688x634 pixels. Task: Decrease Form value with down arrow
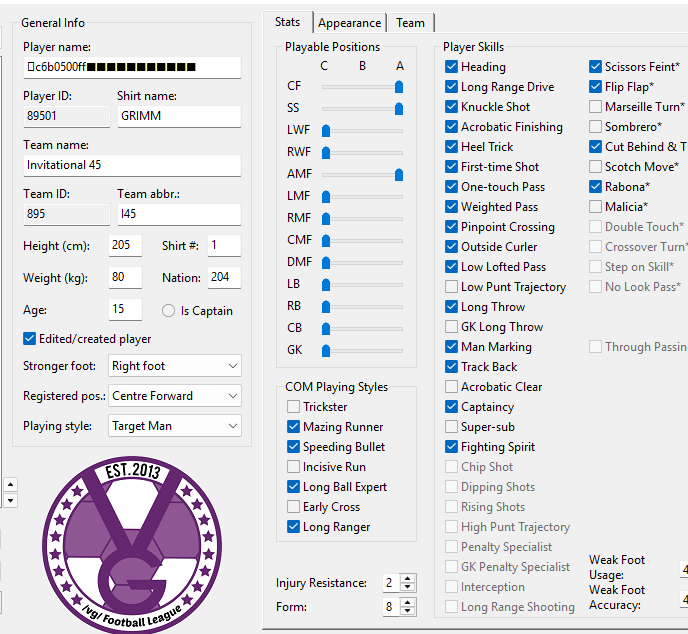pos(408,611)
